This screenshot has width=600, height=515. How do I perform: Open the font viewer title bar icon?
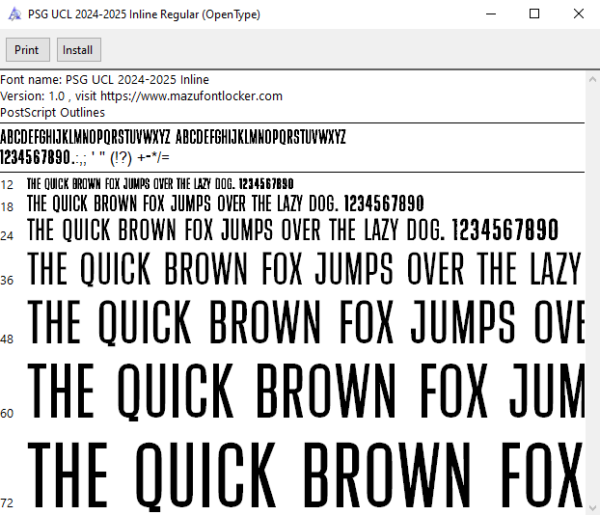(x=15, y=15)
